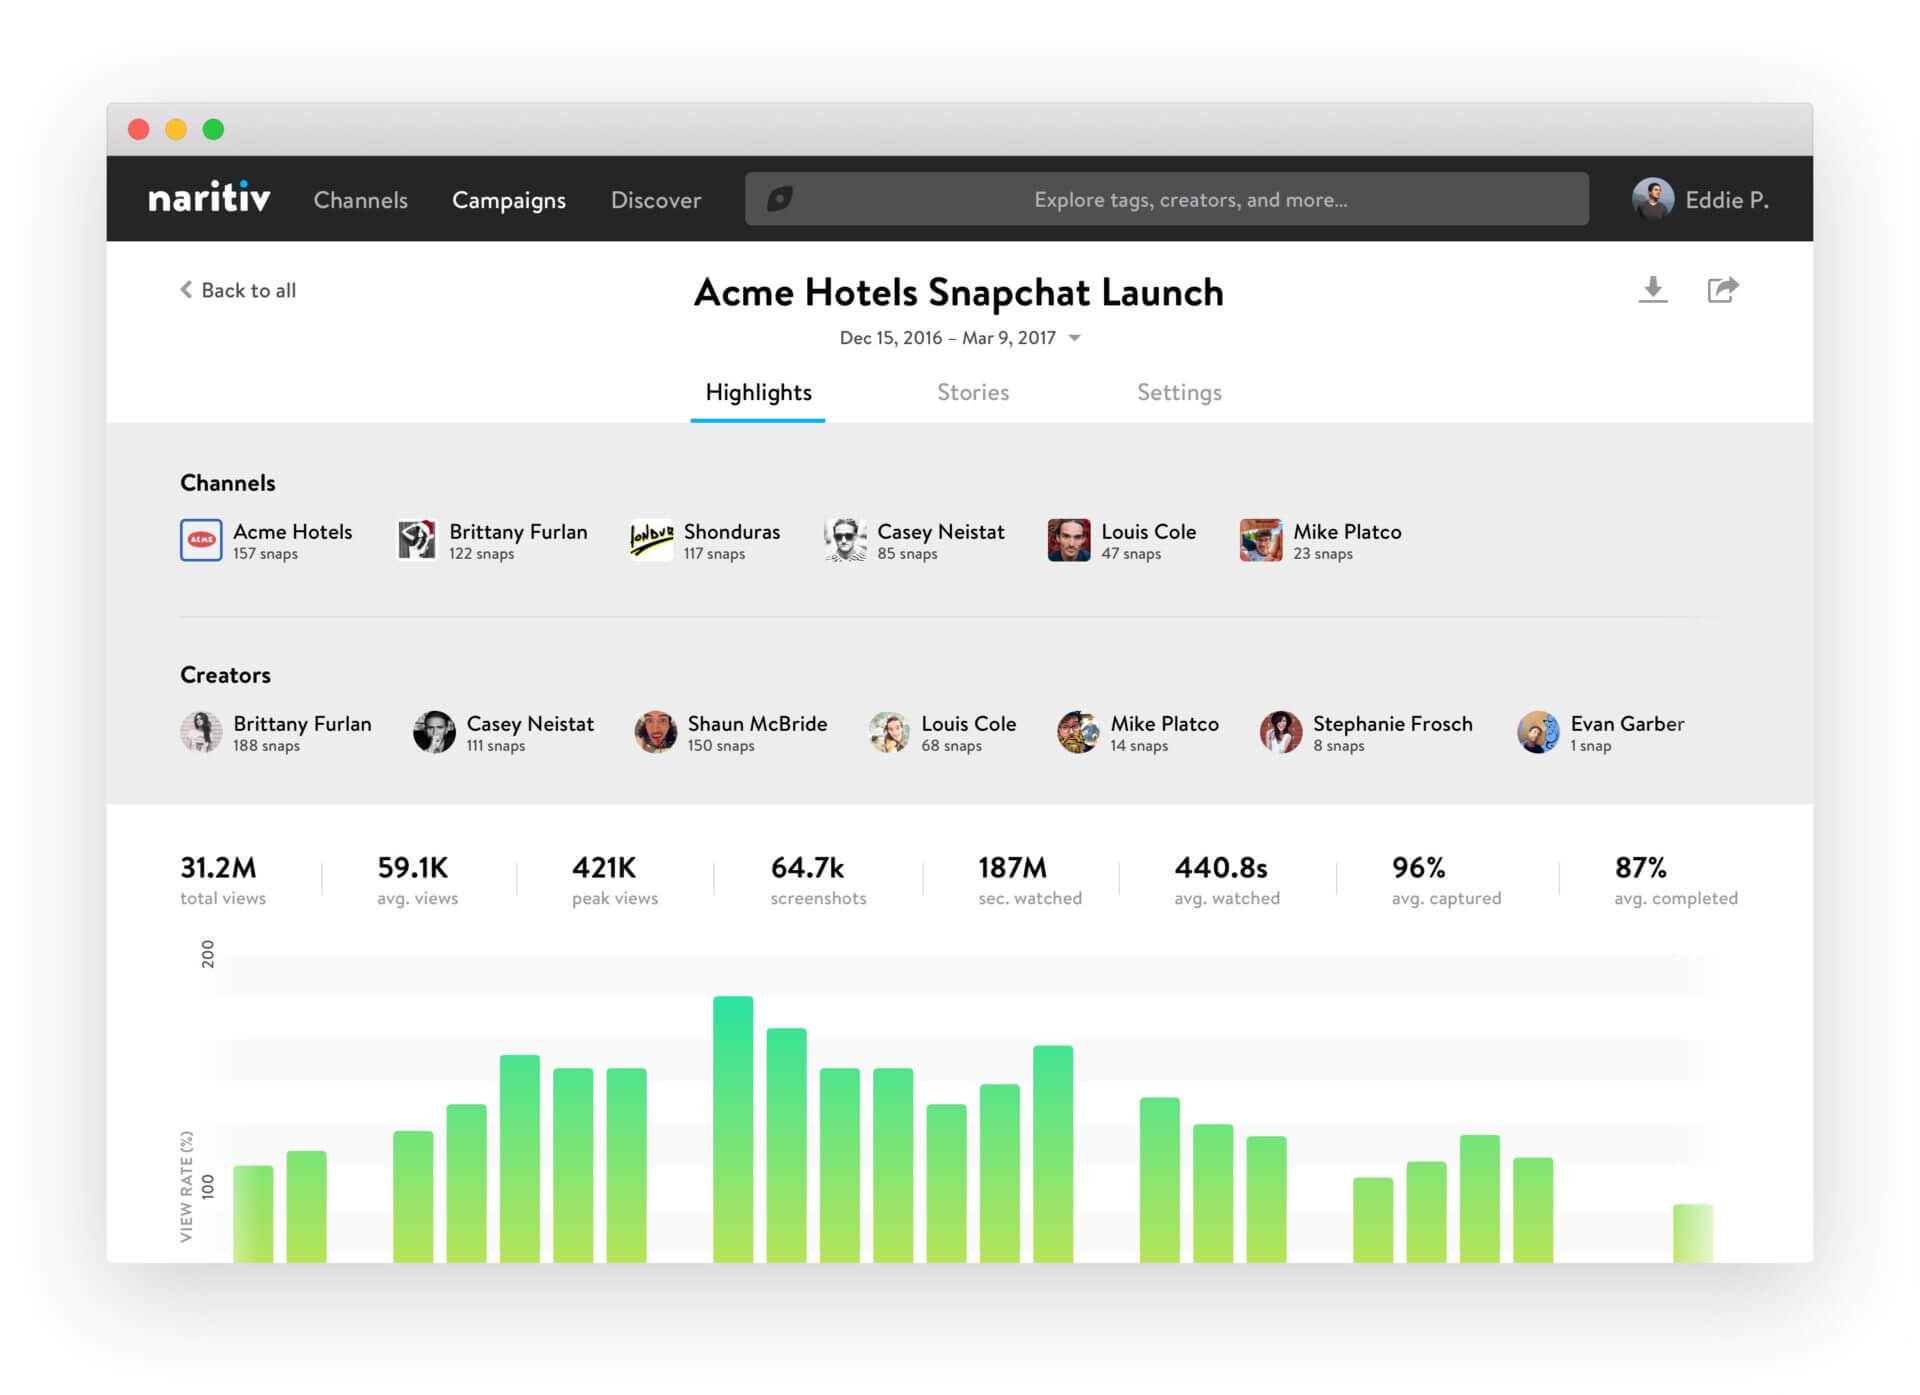
Task: Click the Creators section heading
Action: coord(225,675)
